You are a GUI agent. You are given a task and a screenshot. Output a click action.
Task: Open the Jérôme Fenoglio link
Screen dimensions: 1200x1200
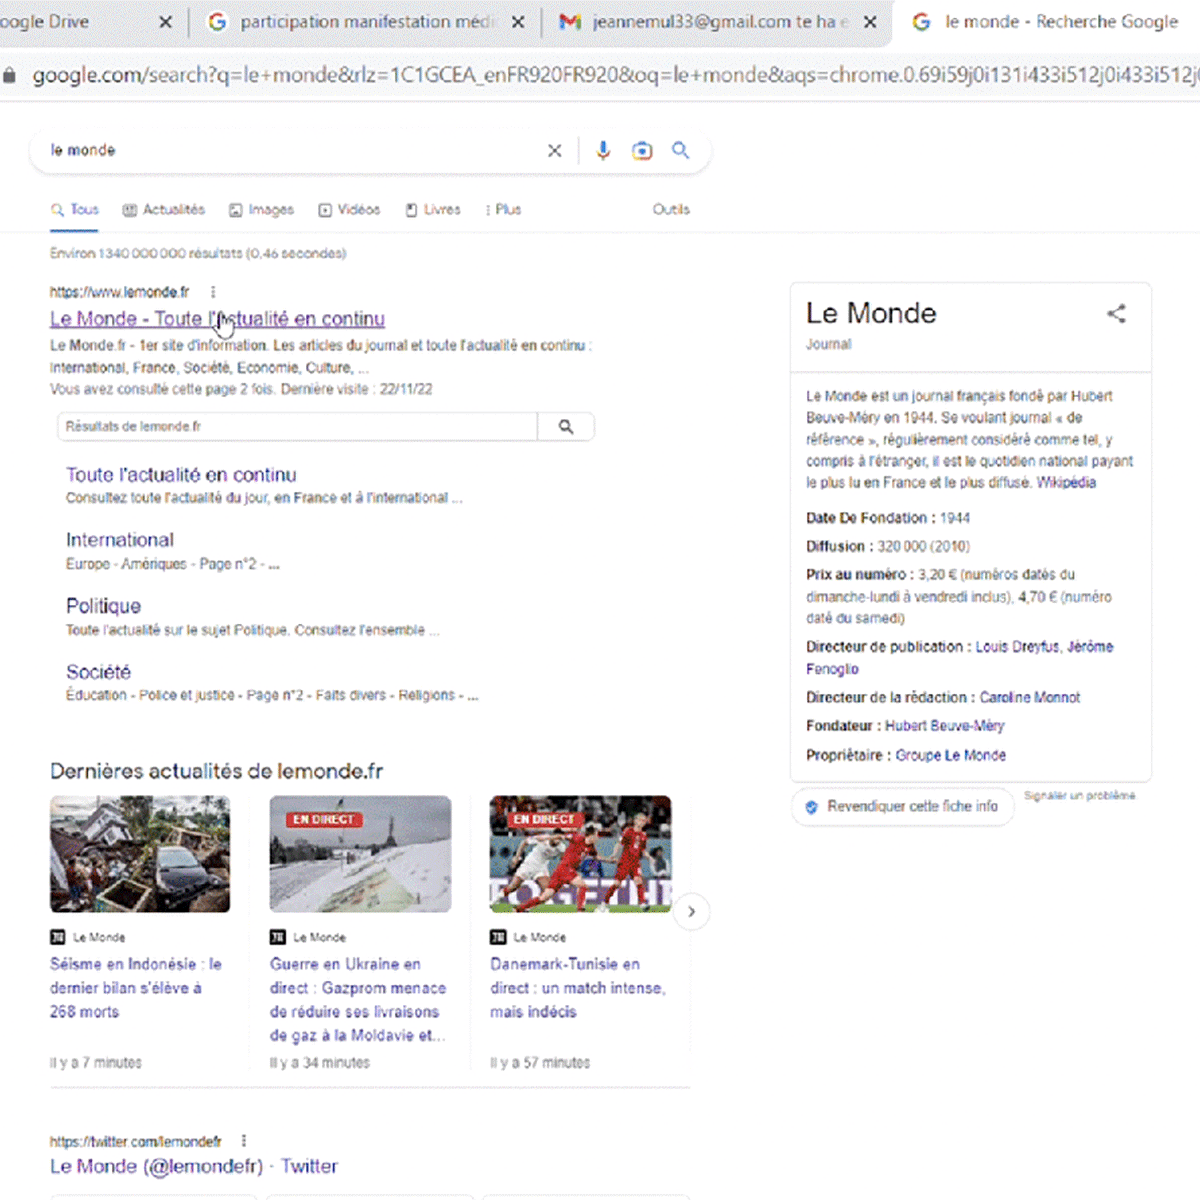coord(1090,647)
